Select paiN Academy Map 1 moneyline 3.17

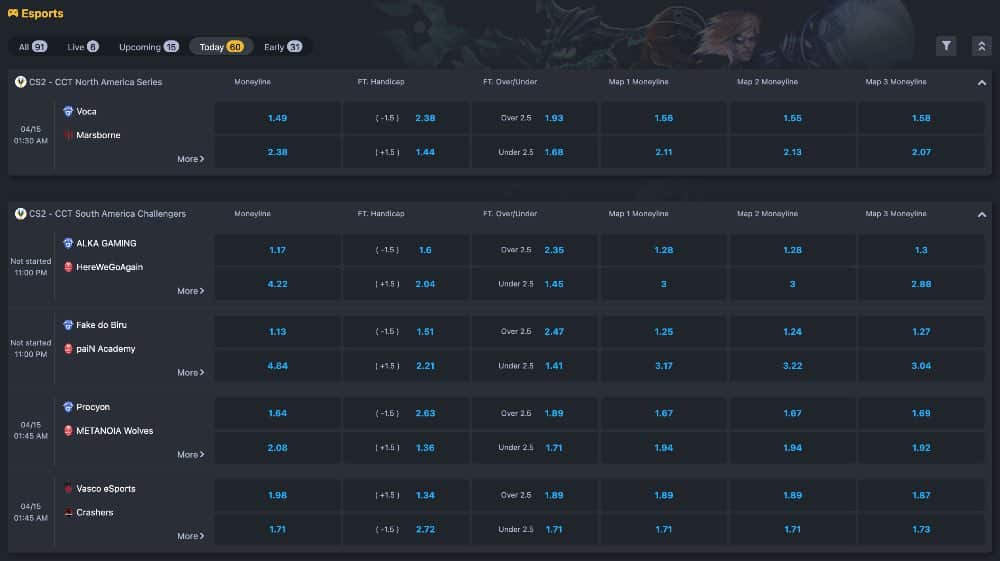[x=663, y=365]
